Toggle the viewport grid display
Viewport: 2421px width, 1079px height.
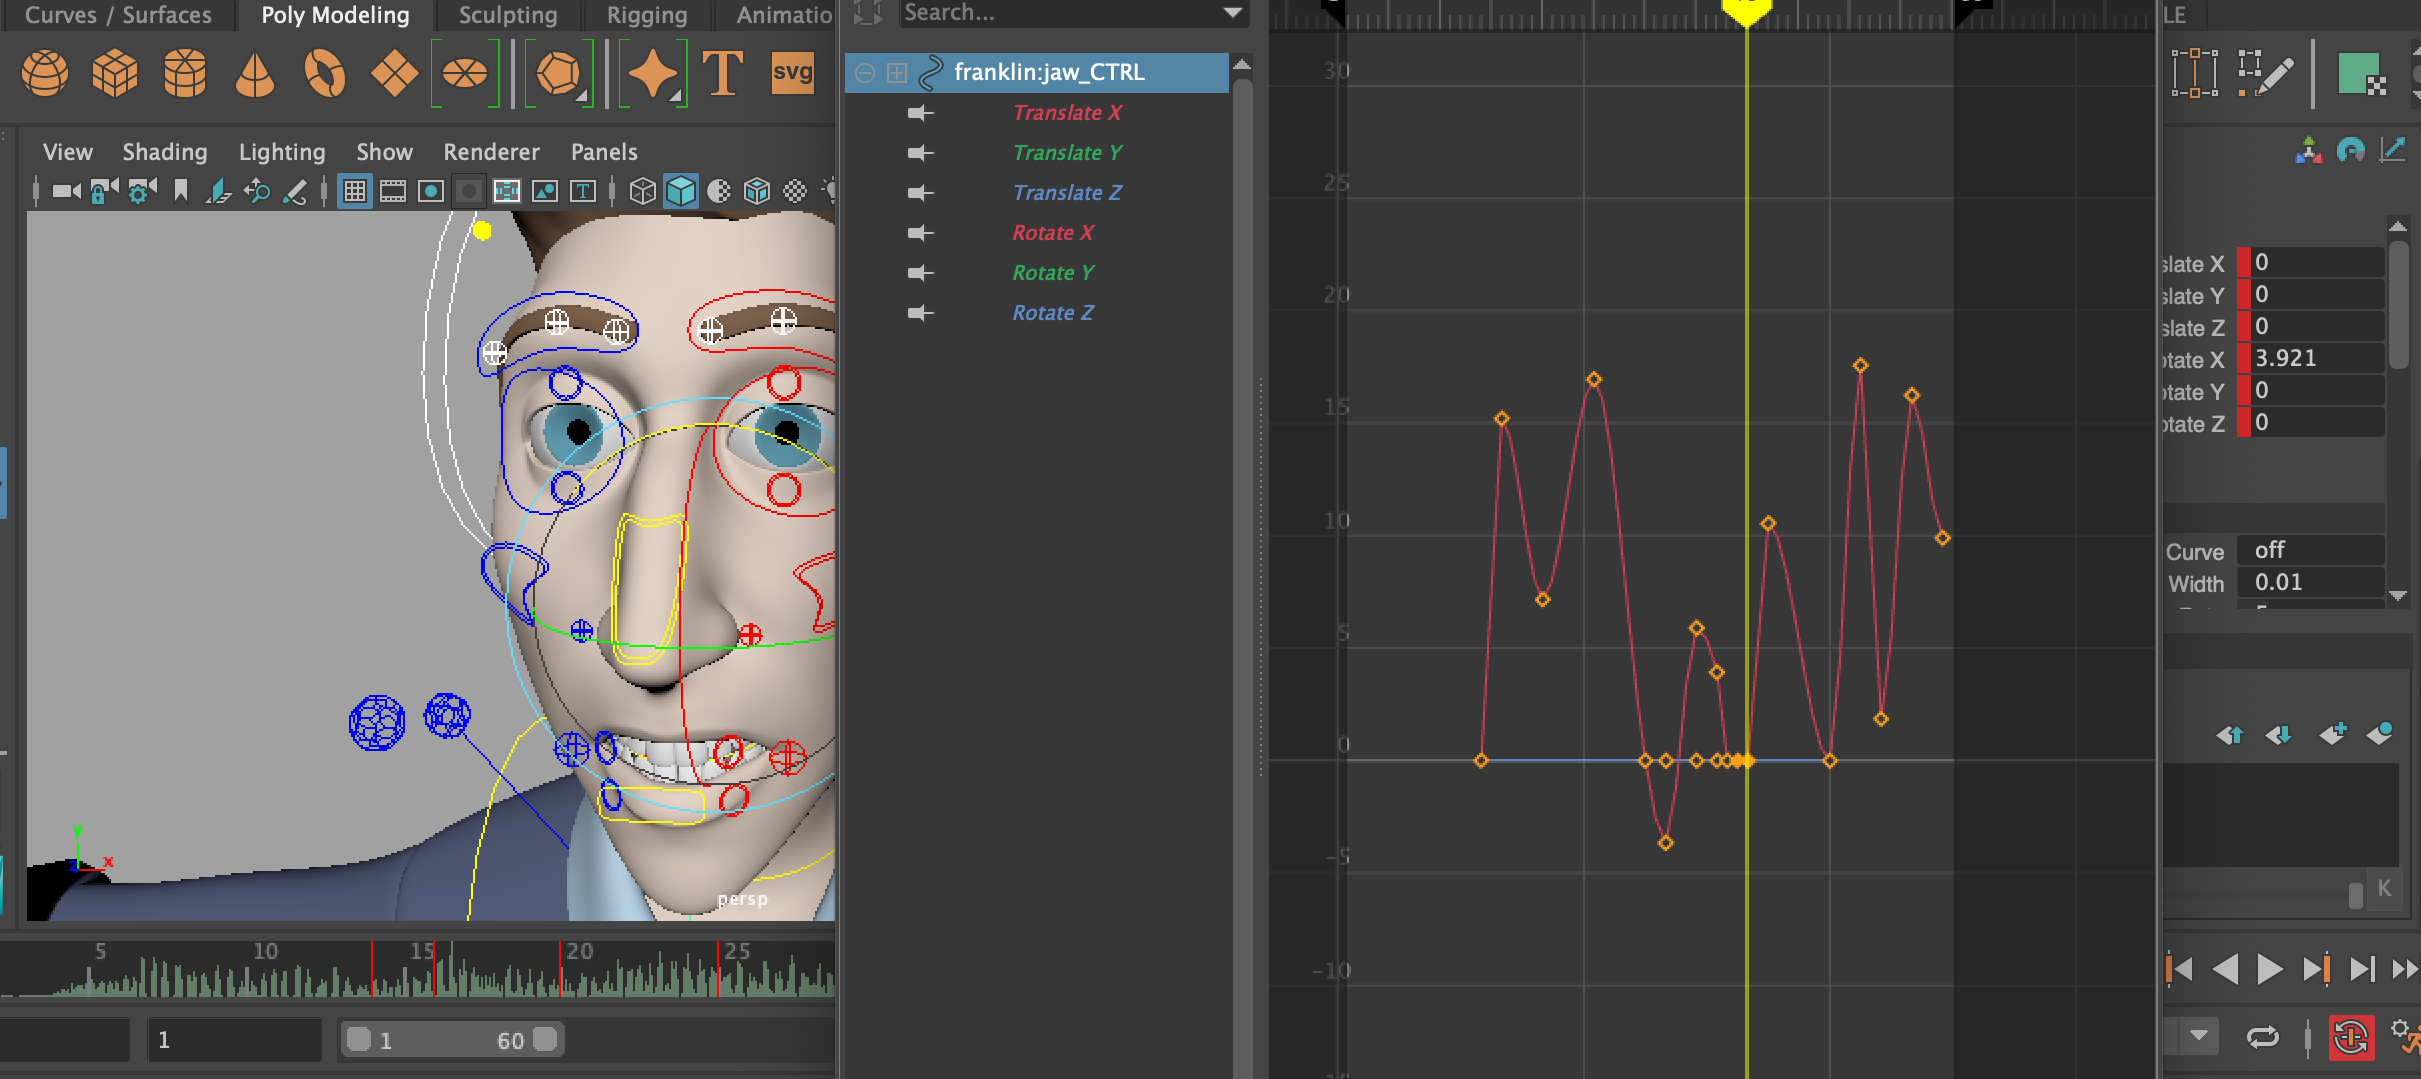pyautogui.click(x=355, y=191)
